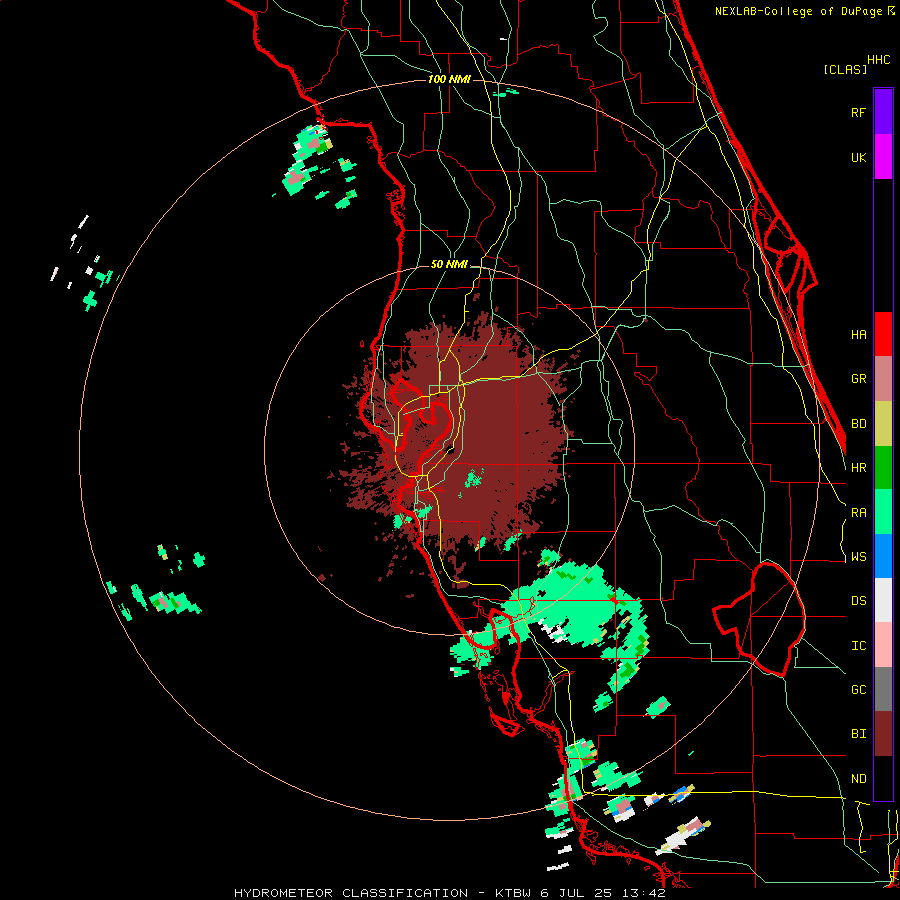Click the RF purple legend swatch
900x900 pixels.
pyautogui.click(x=883, y=112)
